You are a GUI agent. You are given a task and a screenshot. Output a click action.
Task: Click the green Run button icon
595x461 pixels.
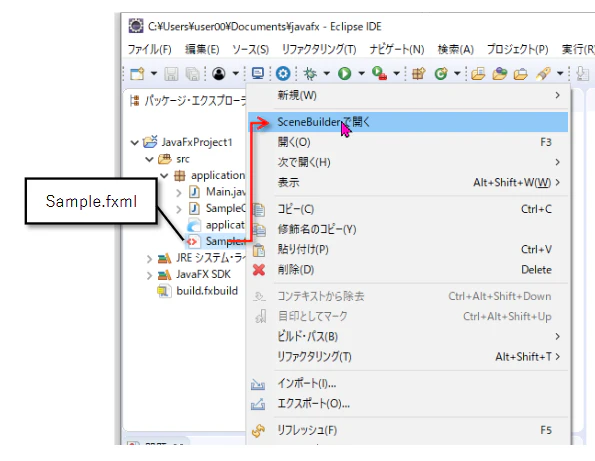[x=345, y=73]
